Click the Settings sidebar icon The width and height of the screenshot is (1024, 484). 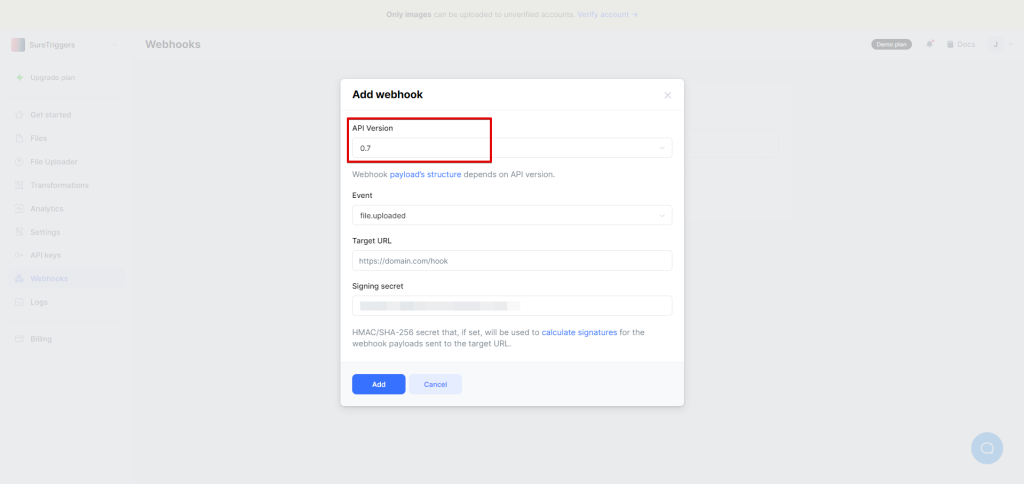point(19,232)
